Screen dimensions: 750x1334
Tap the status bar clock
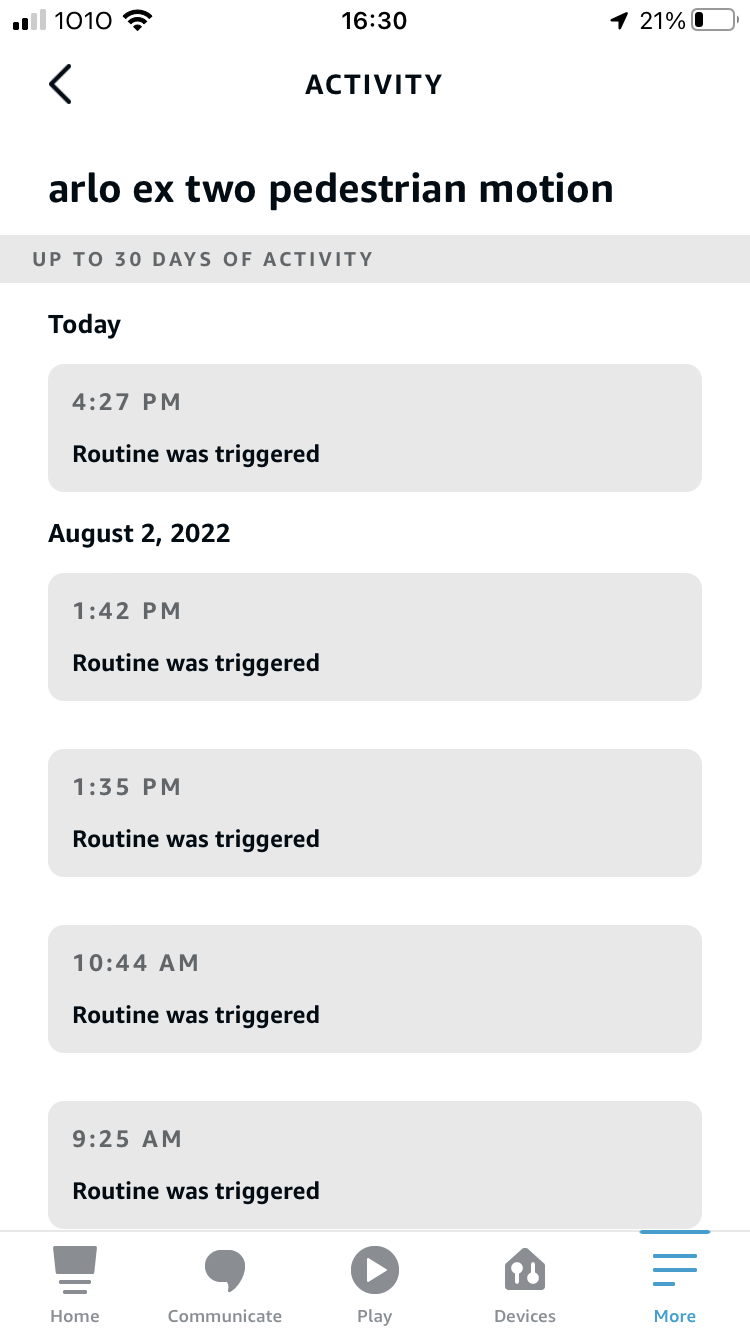[374, 20]
